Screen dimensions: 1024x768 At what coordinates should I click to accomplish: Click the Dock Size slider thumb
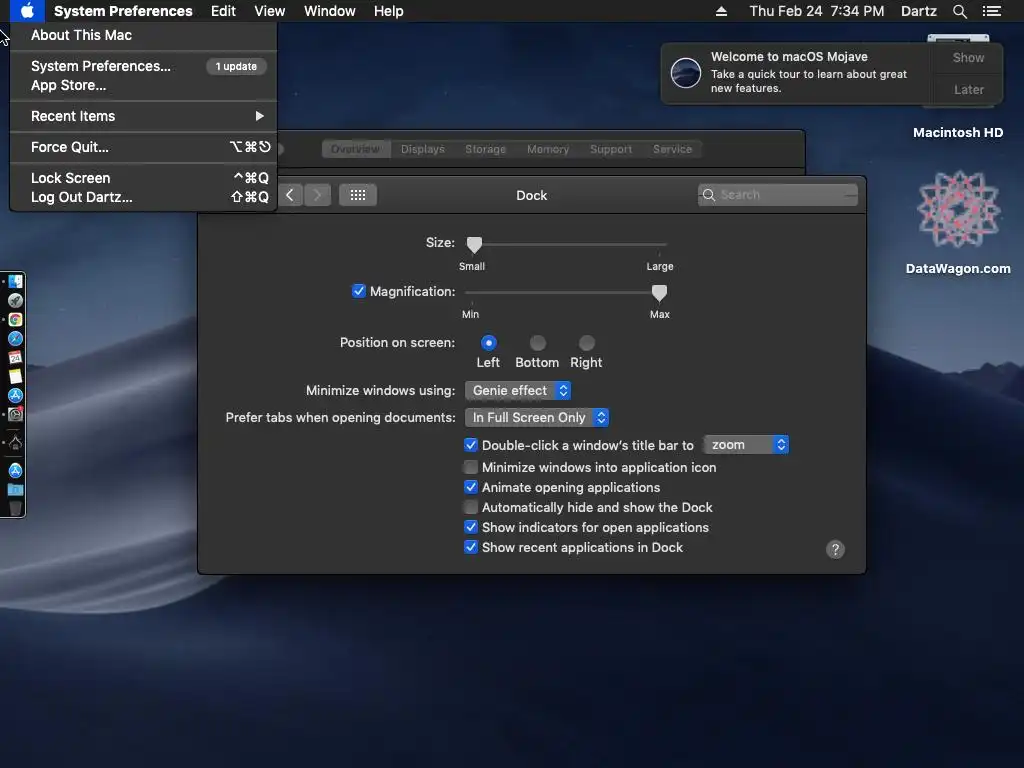[474, 244]
